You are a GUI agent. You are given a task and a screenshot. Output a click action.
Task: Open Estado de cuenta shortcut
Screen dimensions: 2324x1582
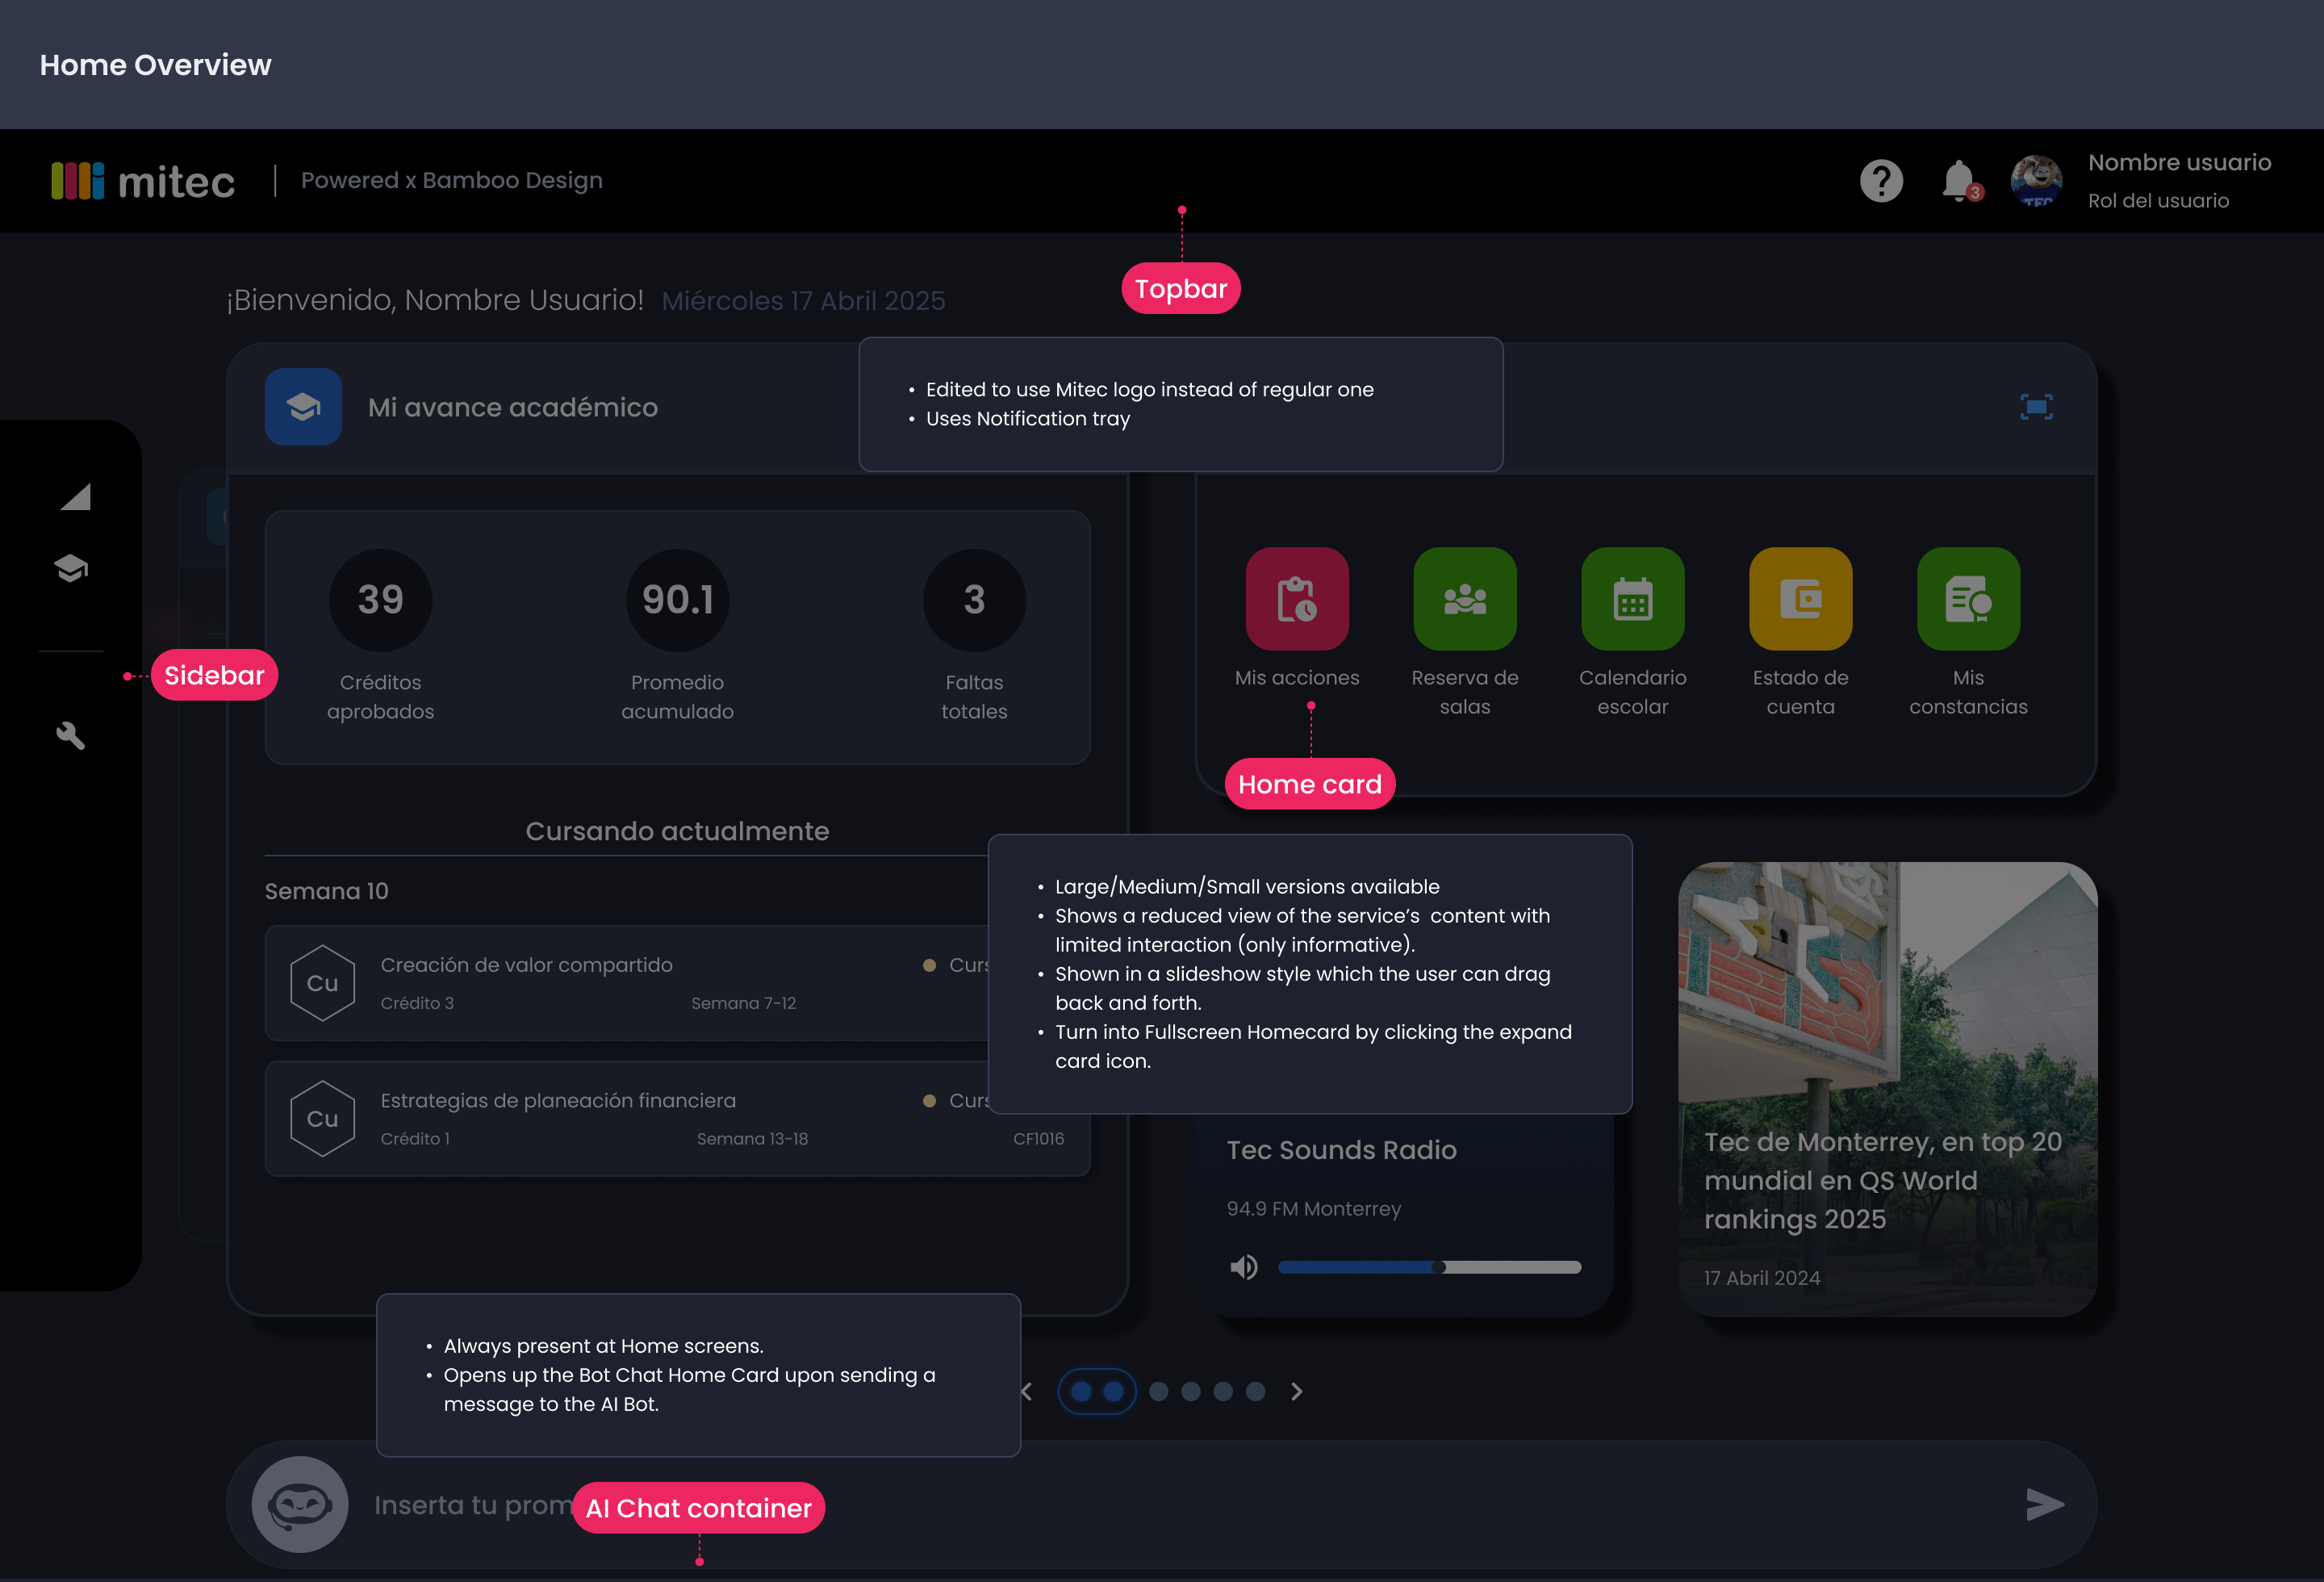point(1801,632)
